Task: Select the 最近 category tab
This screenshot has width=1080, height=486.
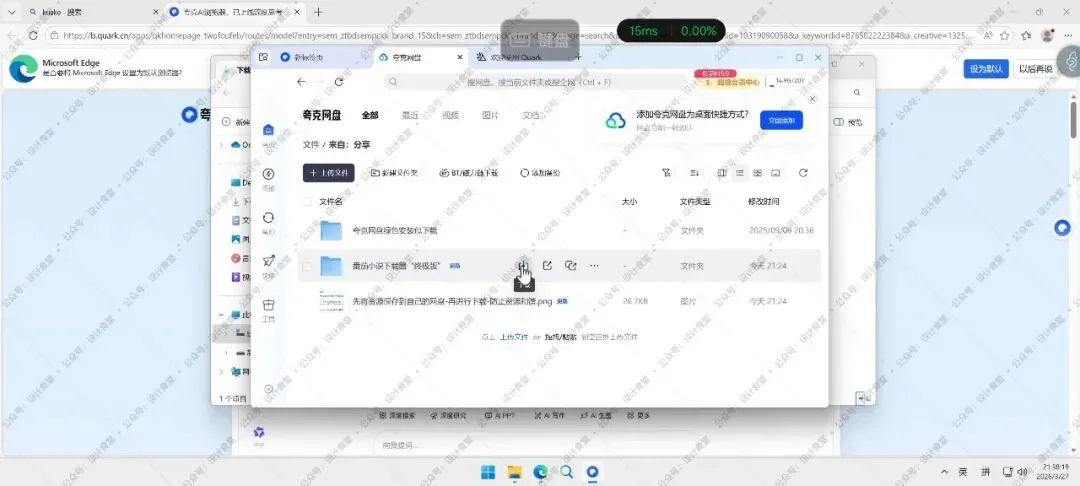Action: point(411,116)
